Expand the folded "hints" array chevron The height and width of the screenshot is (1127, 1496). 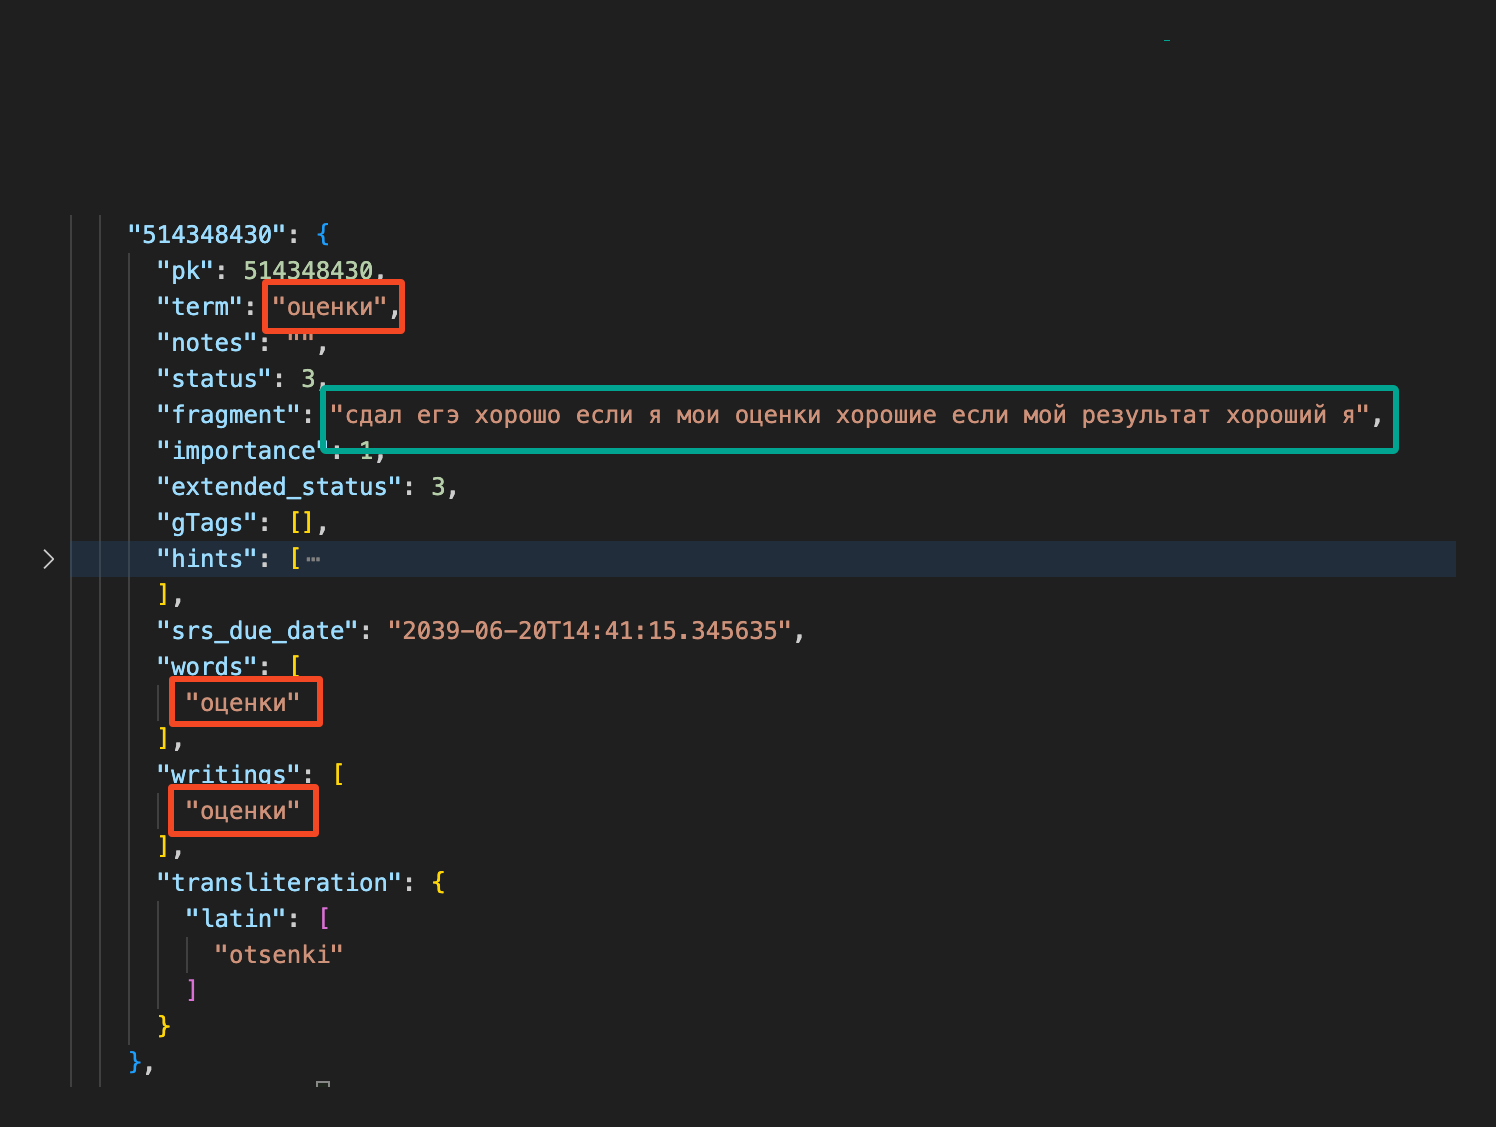[x=48, y=559]
